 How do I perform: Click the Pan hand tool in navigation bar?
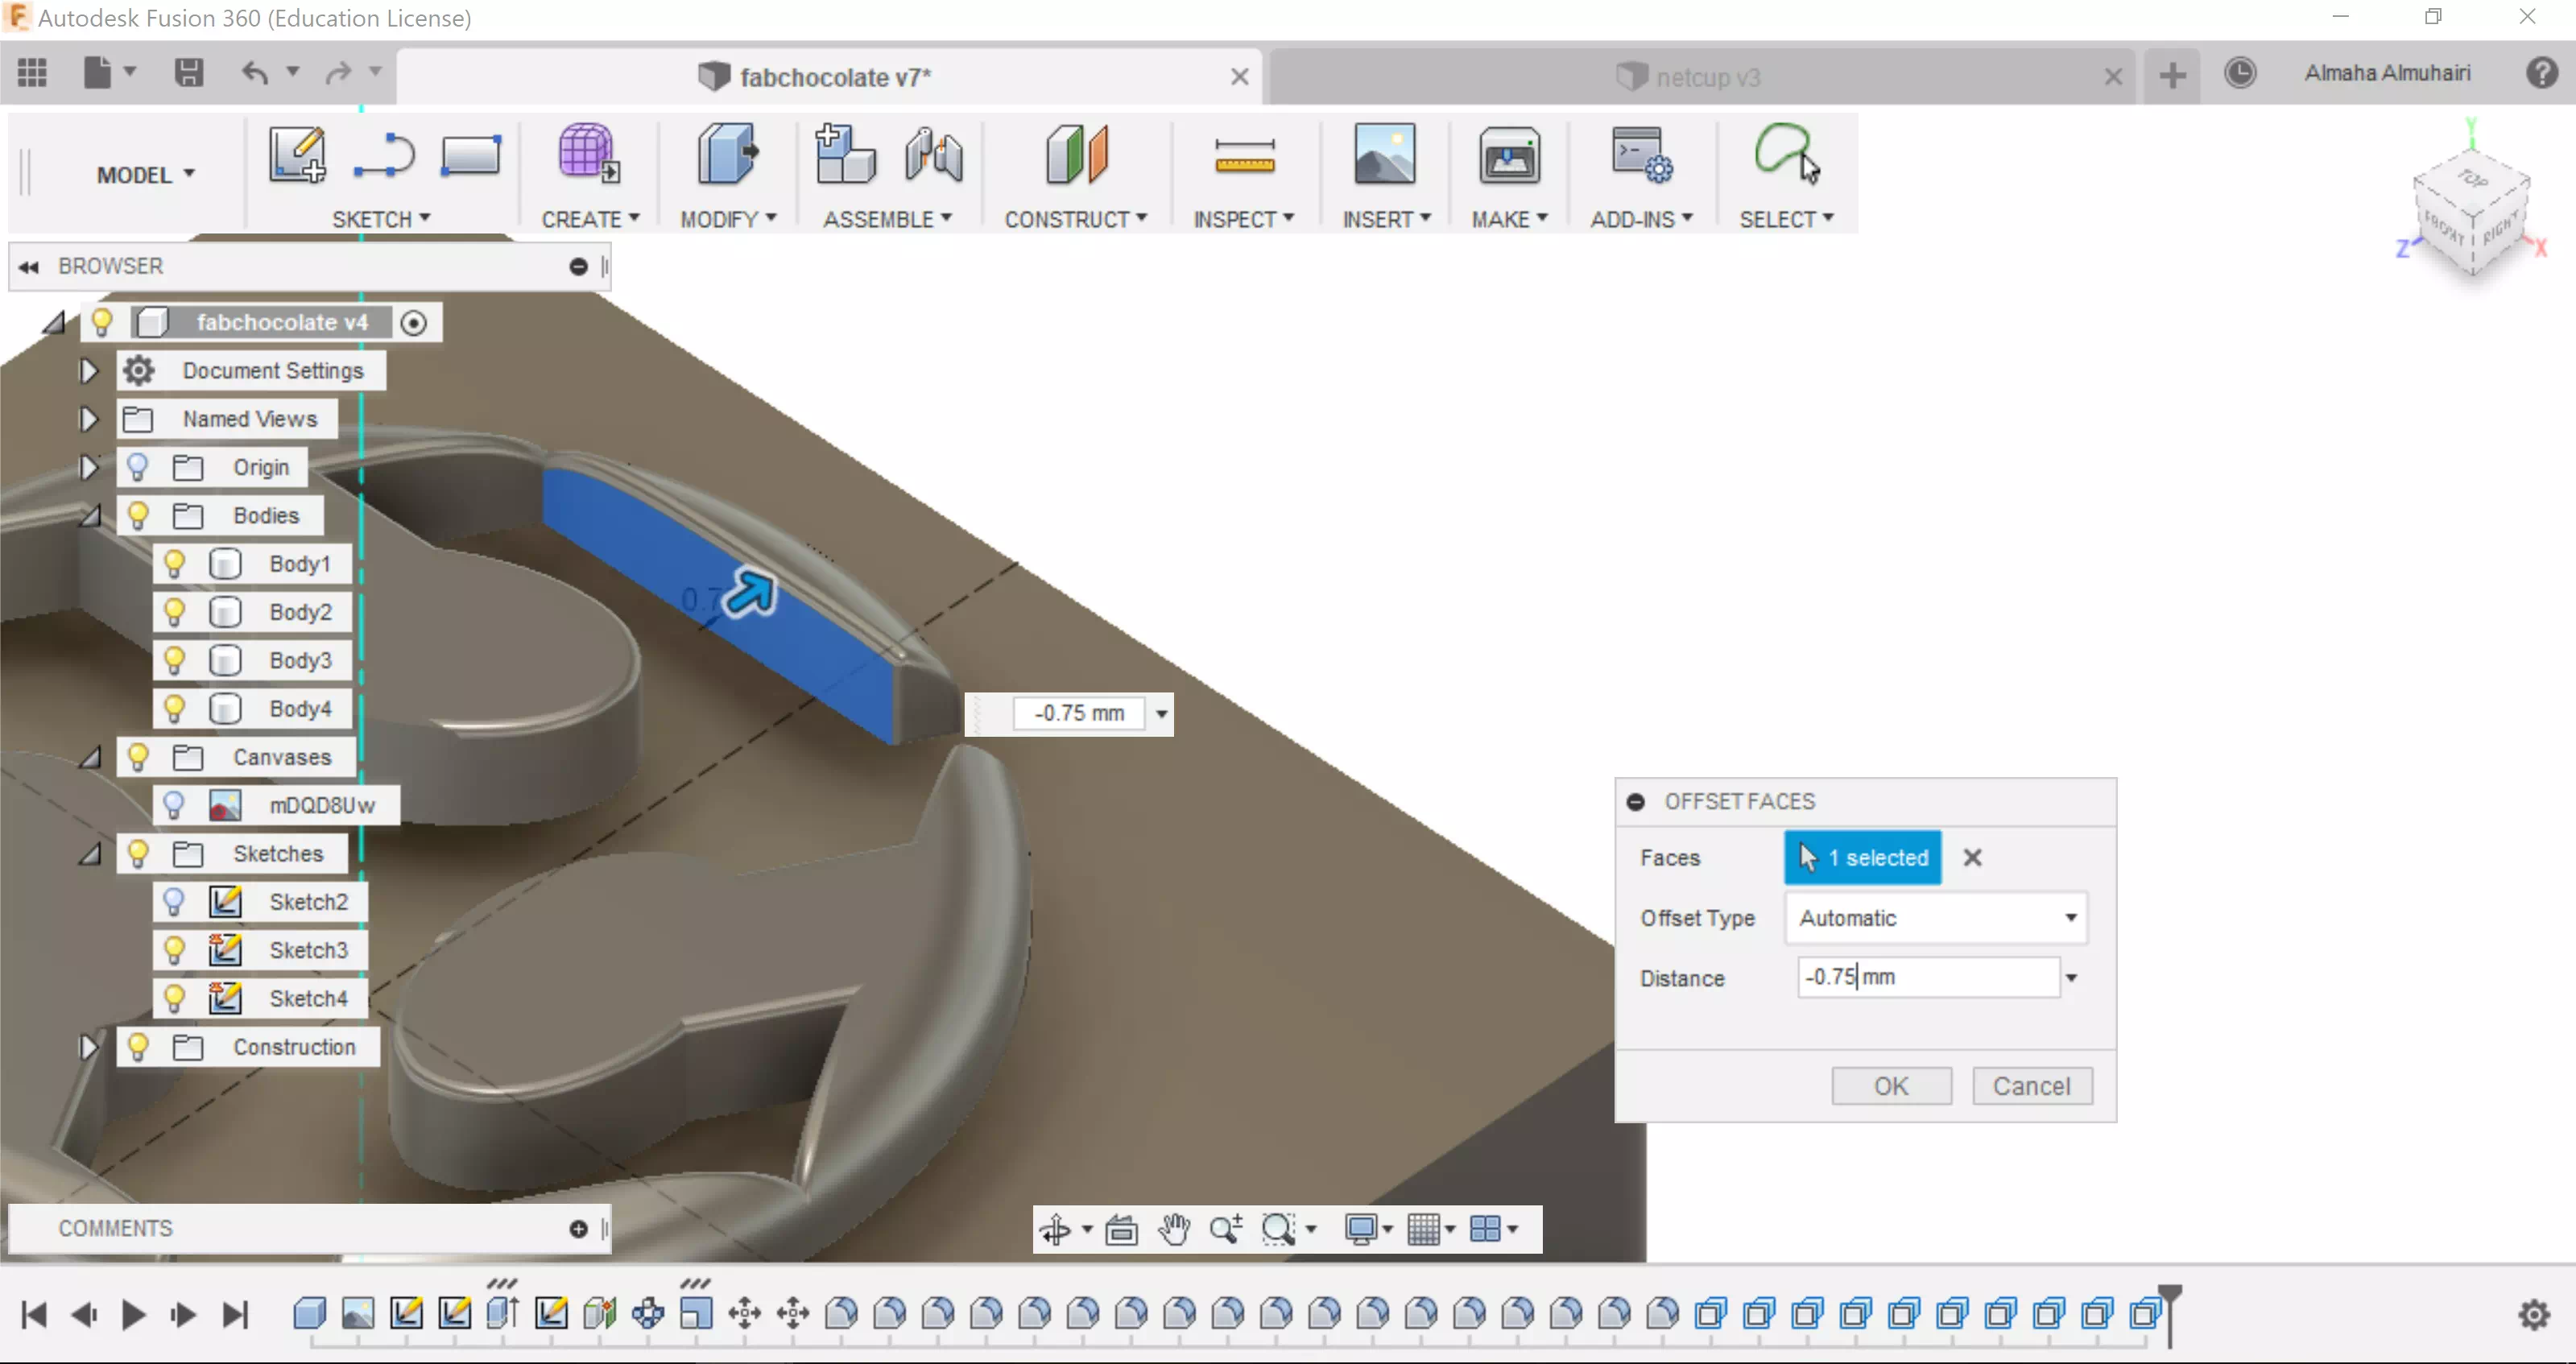pyautogui.click(x=1174, y=1228)
